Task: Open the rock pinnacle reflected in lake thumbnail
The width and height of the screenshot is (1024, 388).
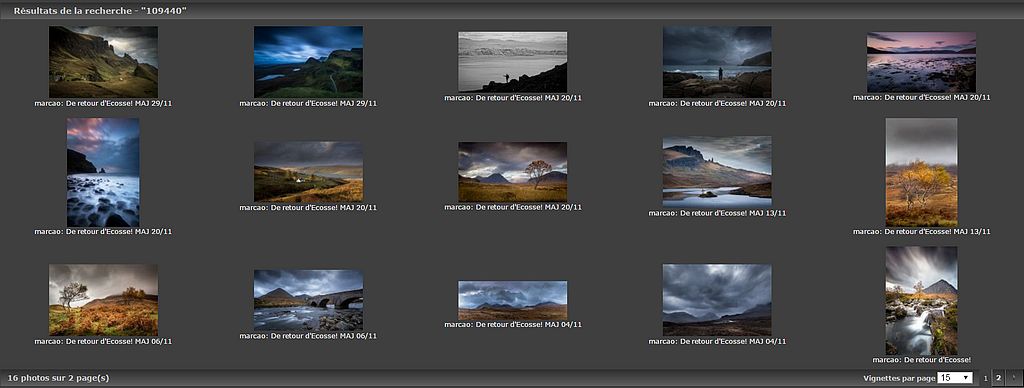Action: coord(717,172)
